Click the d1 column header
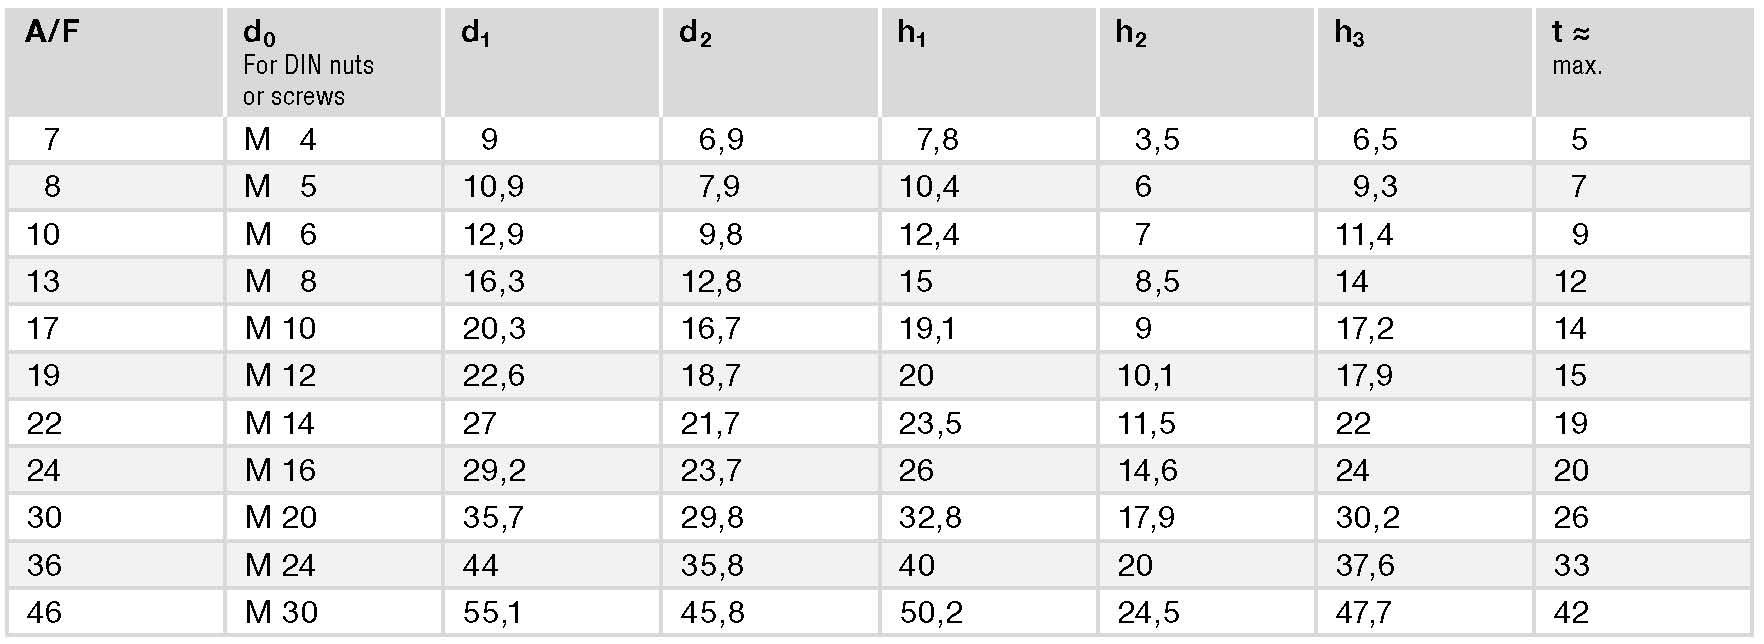The image size is (1764, 644). [476, 33]
